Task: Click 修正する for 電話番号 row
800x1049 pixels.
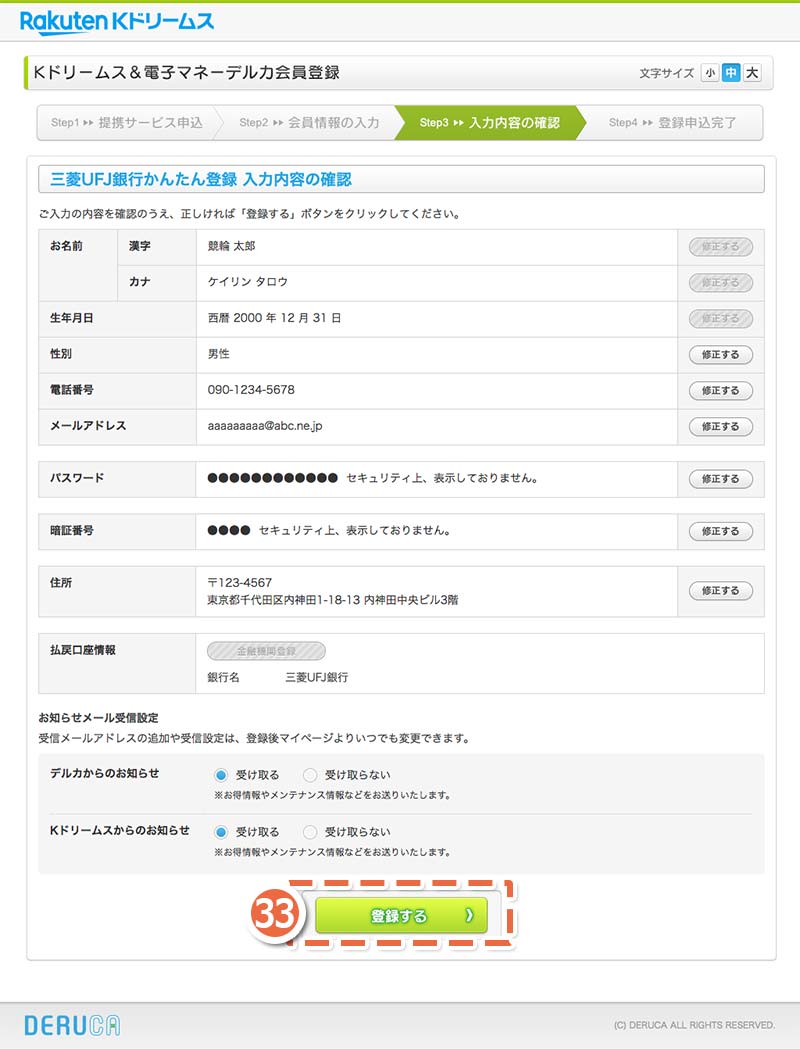Action: coord(721,391)
